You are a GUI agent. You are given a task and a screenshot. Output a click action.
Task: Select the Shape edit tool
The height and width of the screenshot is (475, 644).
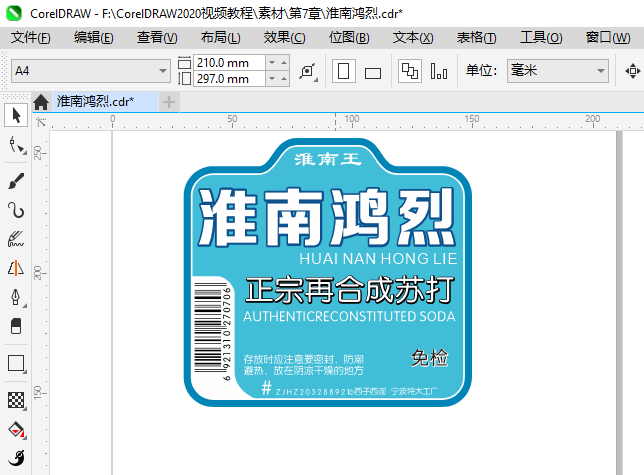point(16,145)
